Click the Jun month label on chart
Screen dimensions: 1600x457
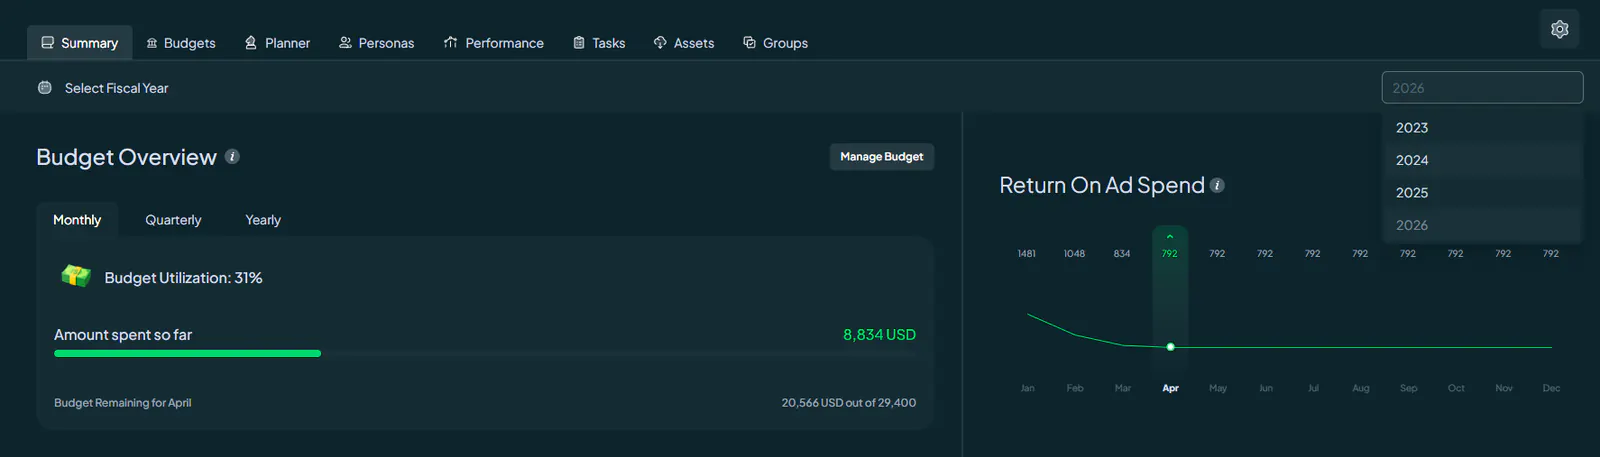[1266, 388]
